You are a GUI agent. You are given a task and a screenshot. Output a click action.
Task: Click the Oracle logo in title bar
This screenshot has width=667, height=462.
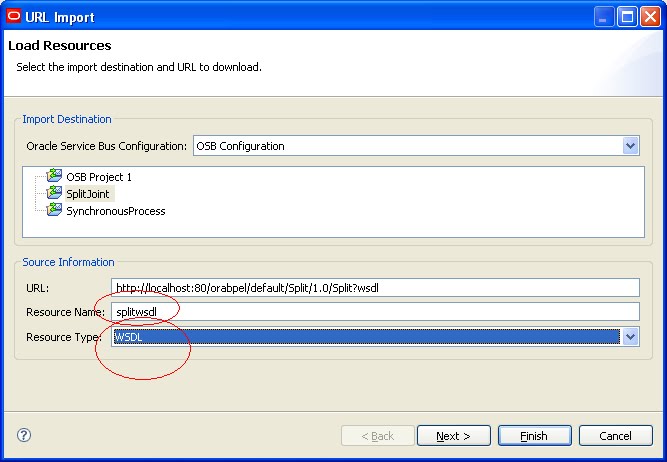(x=14, y=16)
